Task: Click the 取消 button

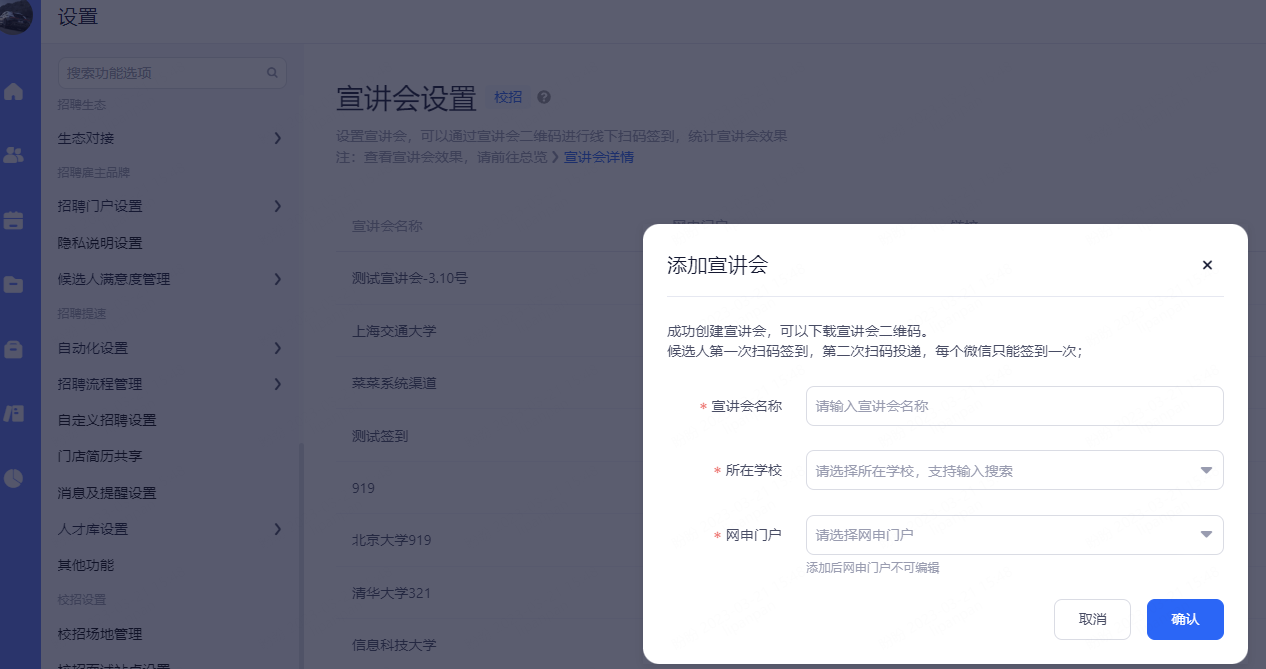Action: (x=1092, y=619)
